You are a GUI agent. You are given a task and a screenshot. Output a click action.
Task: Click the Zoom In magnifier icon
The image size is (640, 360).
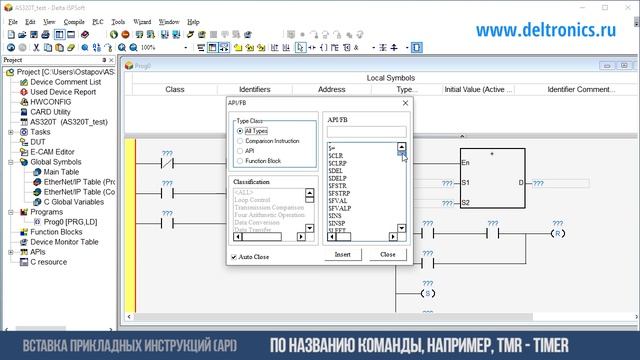tap(122, 48)
